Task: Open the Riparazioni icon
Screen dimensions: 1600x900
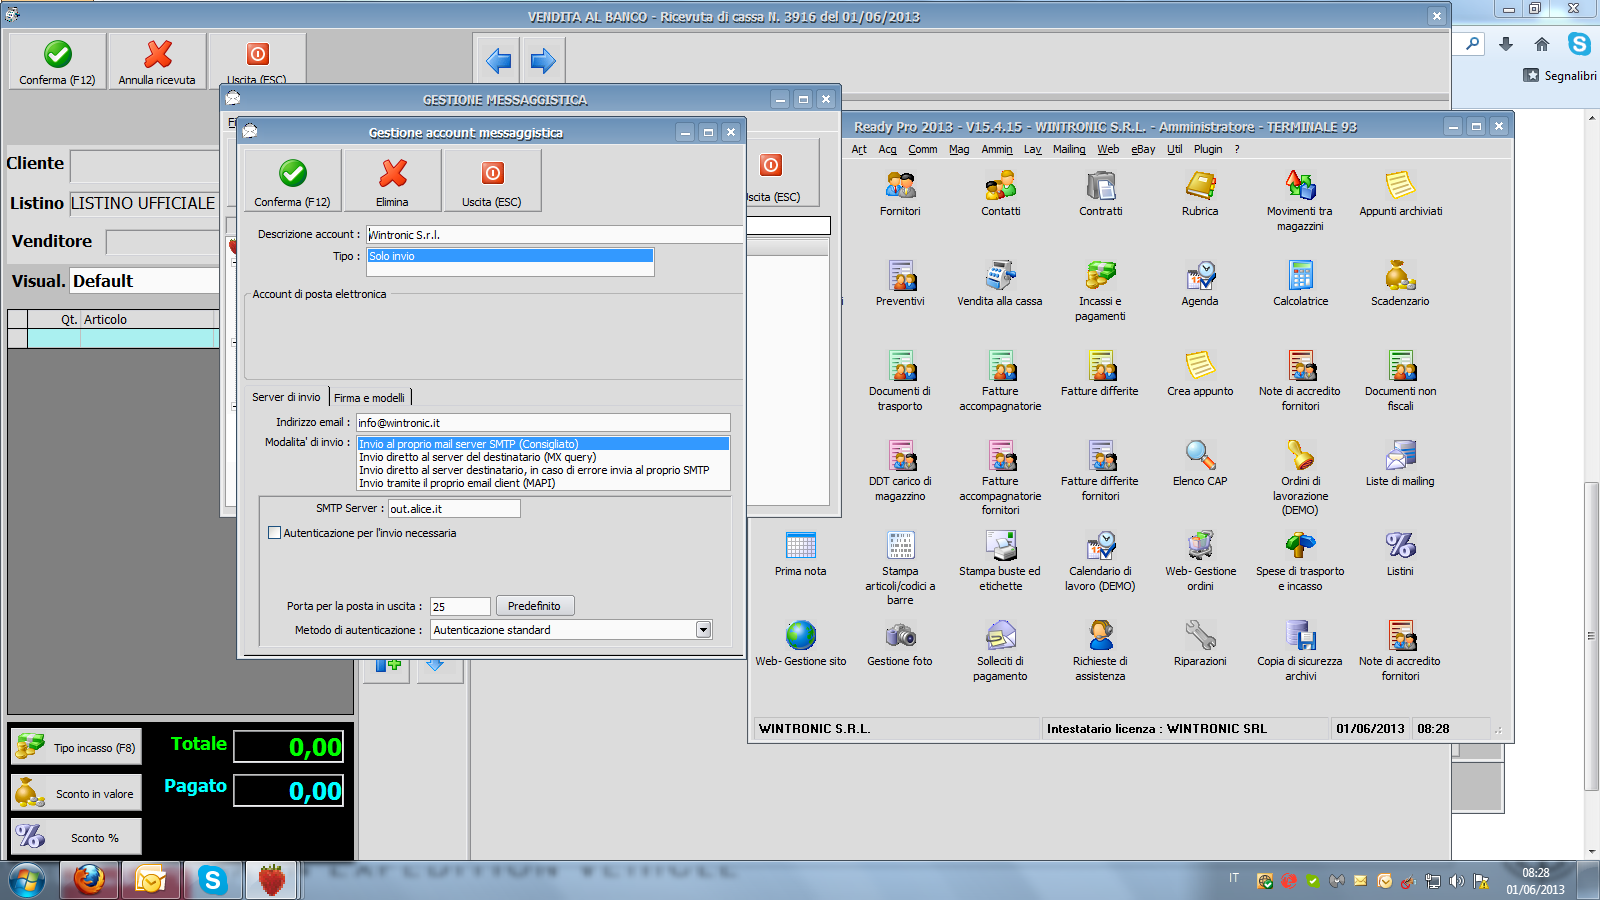Action: point(1200,644)
